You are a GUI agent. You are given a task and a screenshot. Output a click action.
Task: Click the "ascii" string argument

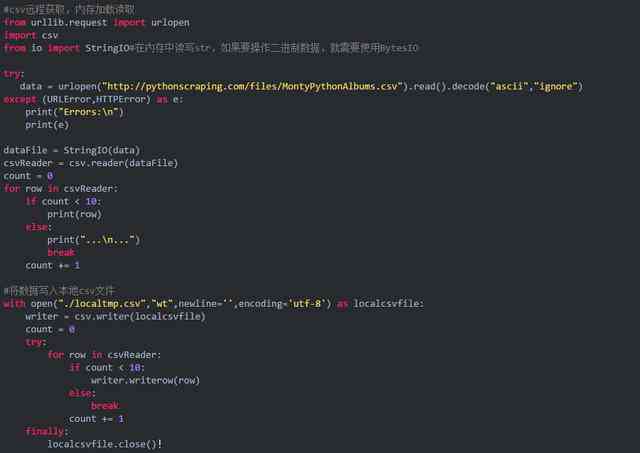[x=509, y=87]
